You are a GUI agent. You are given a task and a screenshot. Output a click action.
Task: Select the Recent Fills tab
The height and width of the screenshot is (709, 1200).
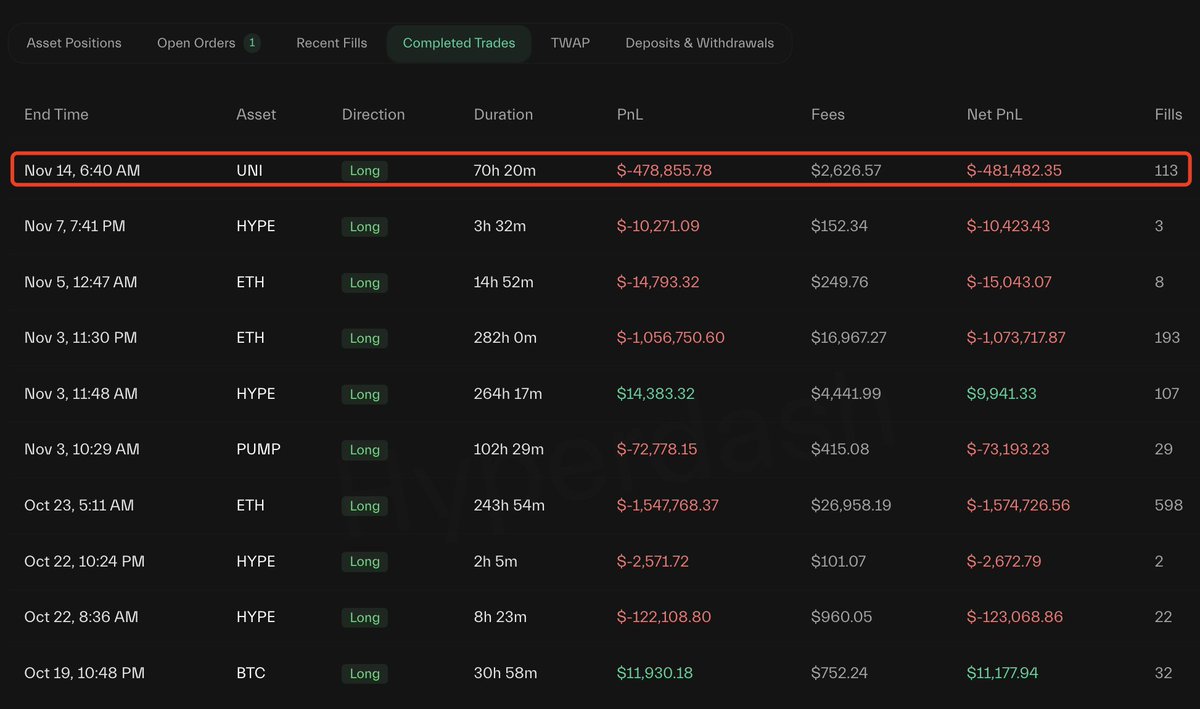coord(331,43)
